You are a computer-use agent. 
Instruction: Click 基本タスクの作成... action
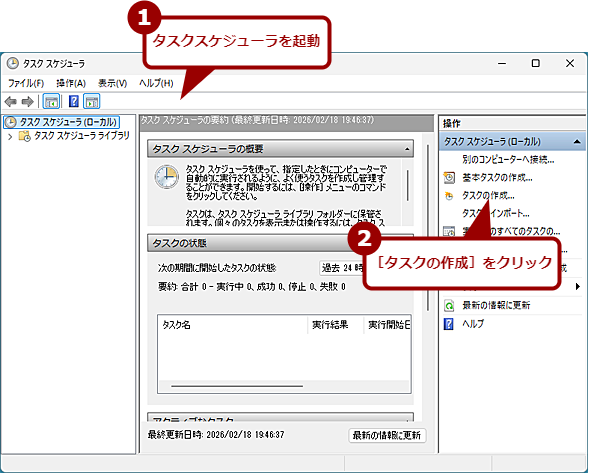point(497,177)
